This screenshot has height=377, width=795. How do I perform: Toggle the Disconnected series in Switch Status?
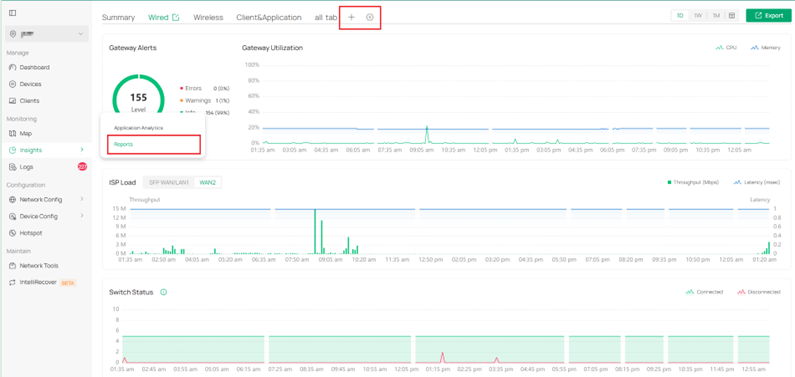[758, 292]
